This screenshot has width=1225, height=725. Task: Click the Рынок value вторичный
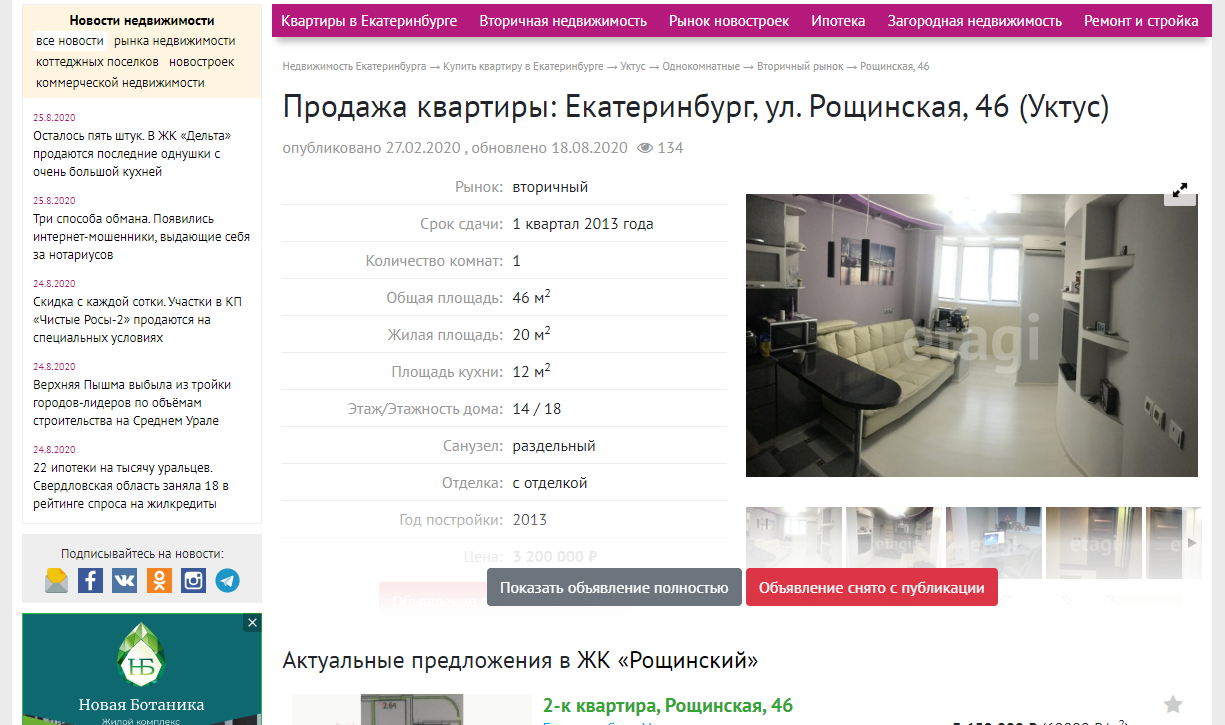pyautogui.click(x=550, y=187)
